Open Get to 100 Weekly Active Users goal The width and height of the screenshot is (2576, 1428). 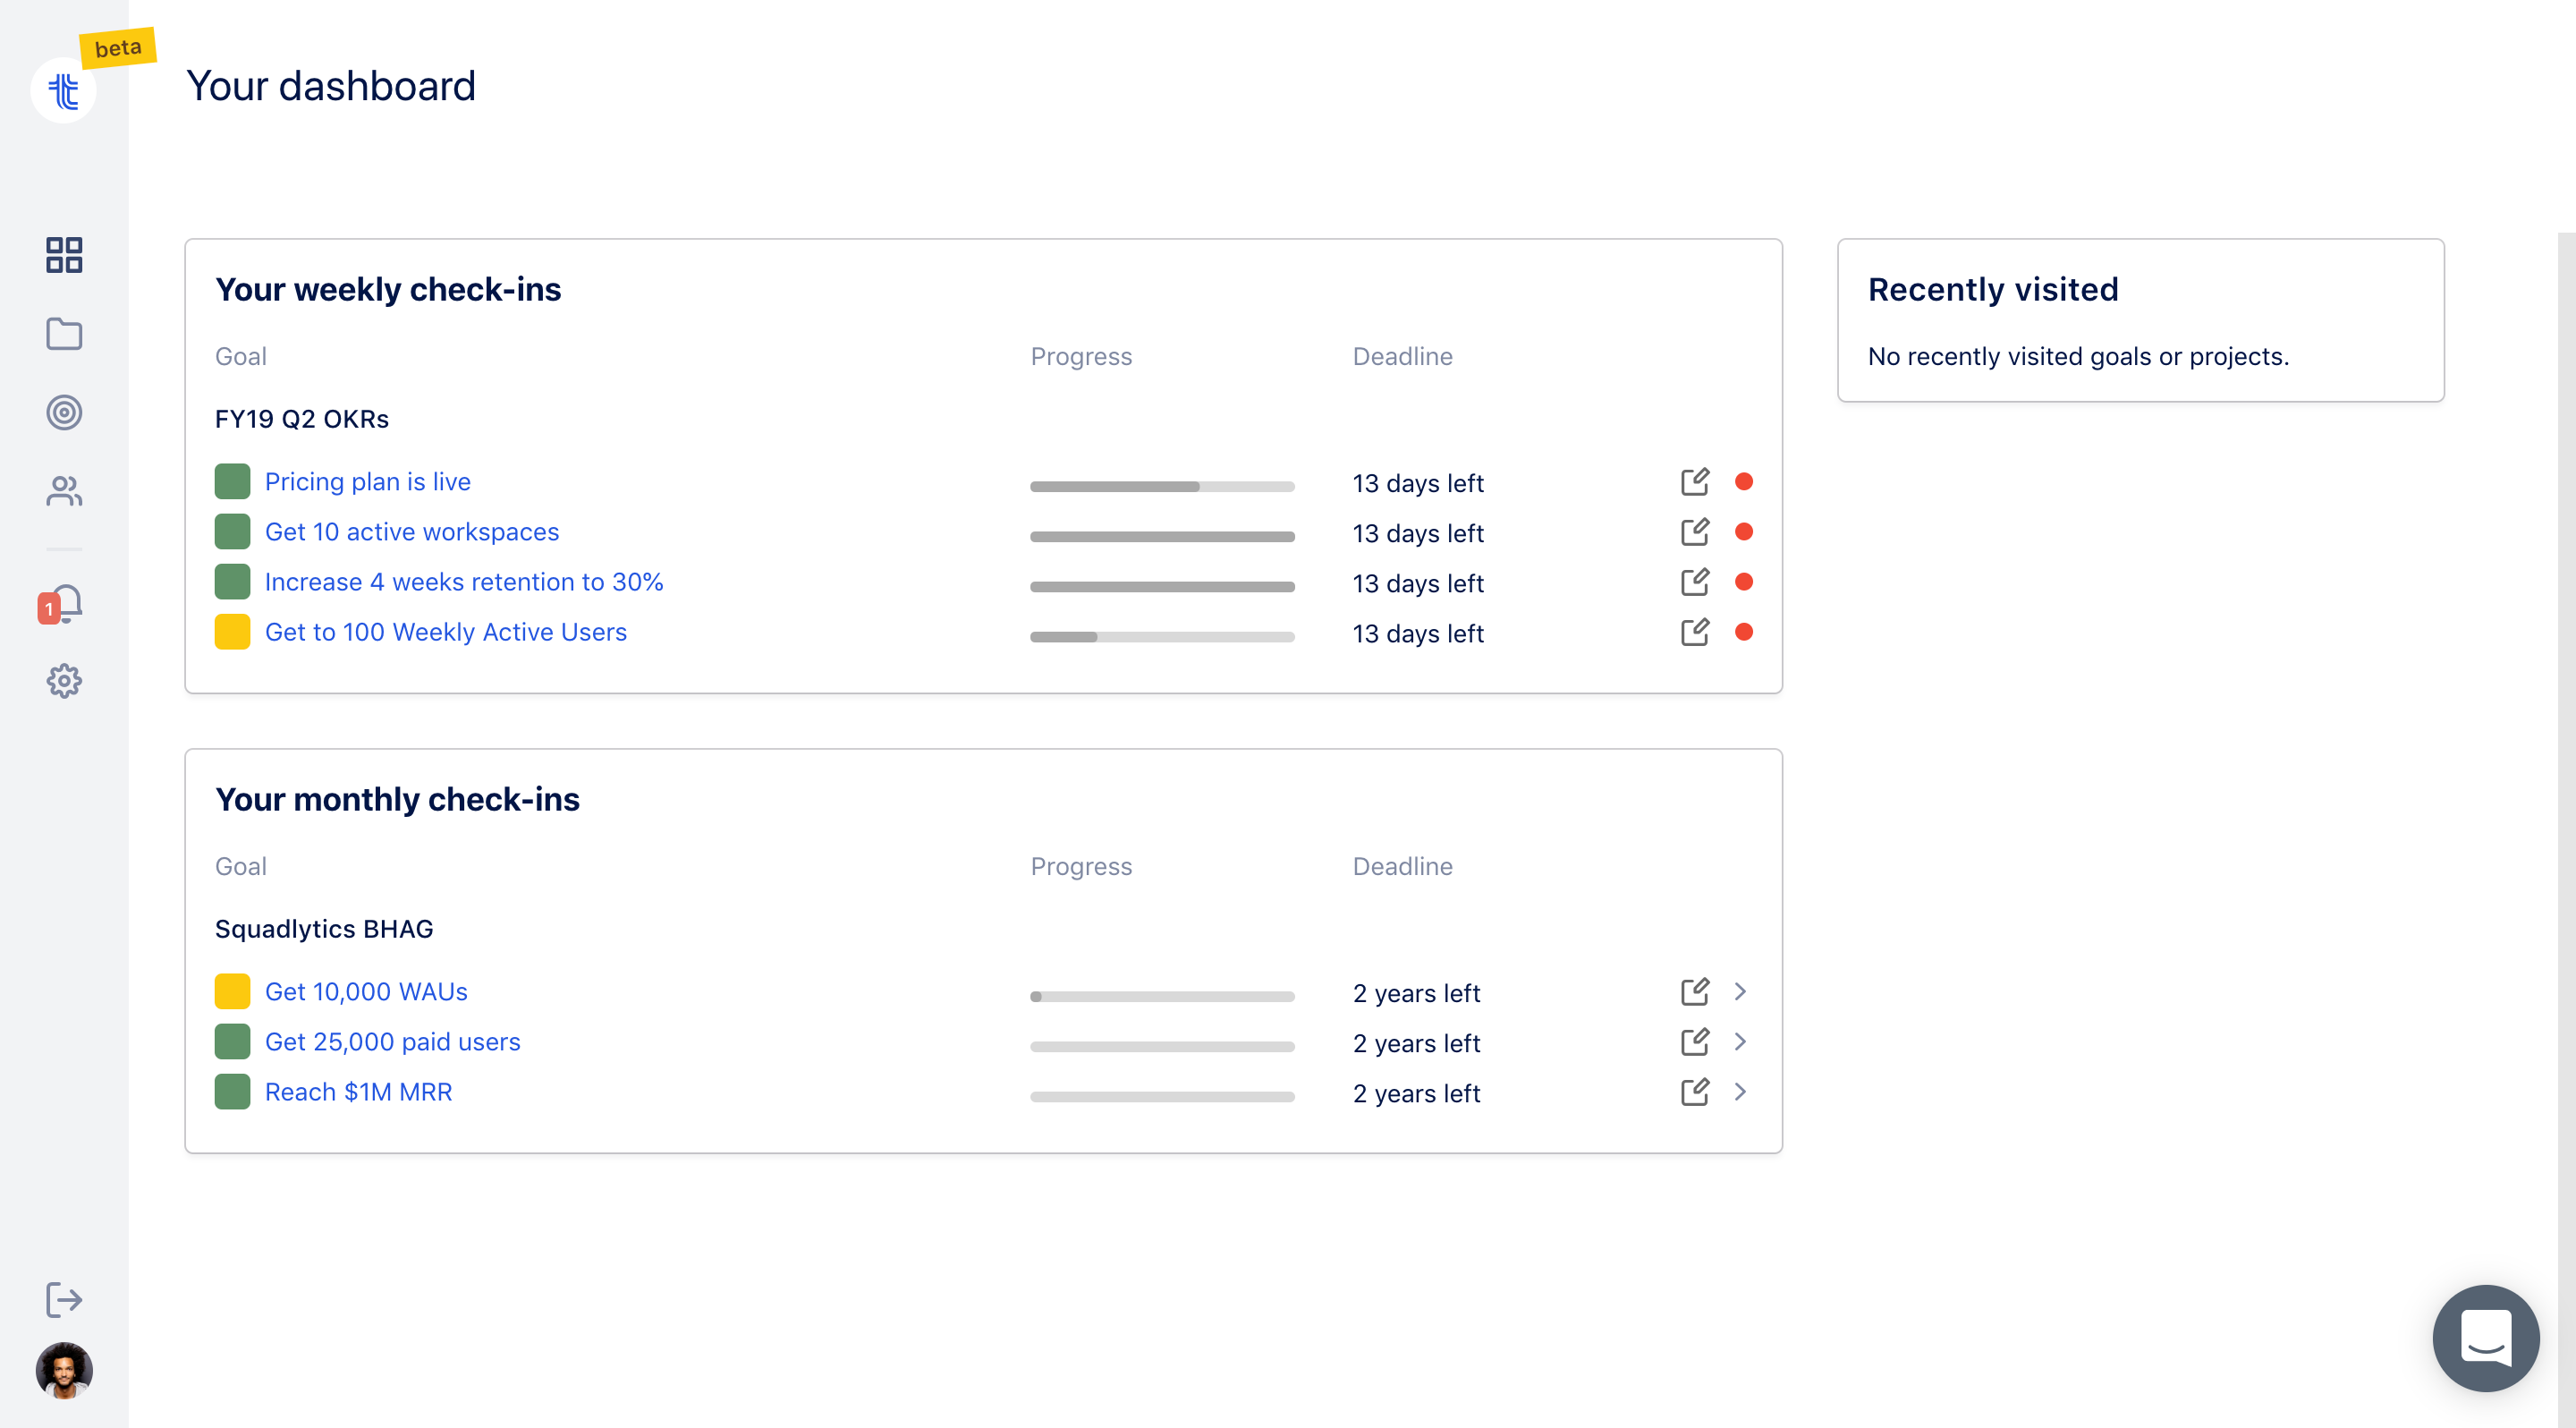tap(446, 632)
